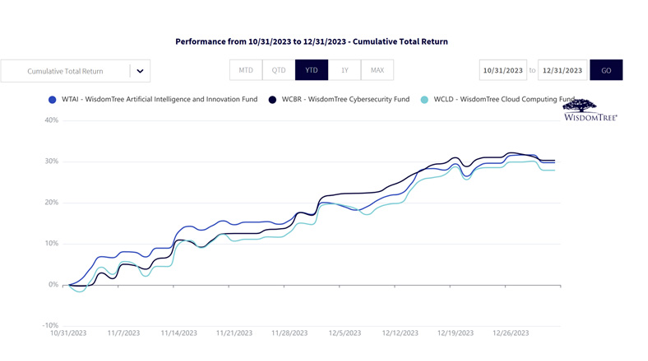
Task: Click the 11/7/2023 x-axis label
Action: (x=124, y=333)
